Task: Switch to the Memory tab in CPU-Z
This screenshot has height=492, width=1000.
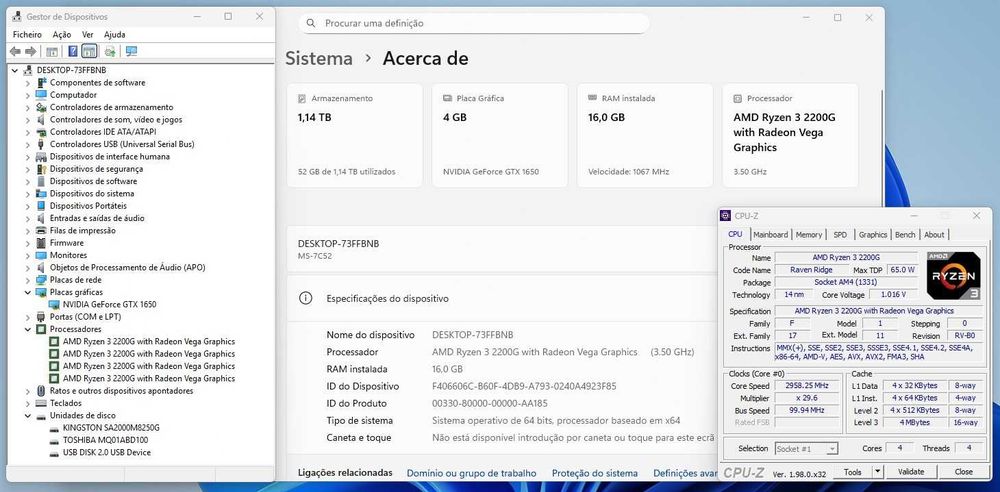Action: pos(809,234)
